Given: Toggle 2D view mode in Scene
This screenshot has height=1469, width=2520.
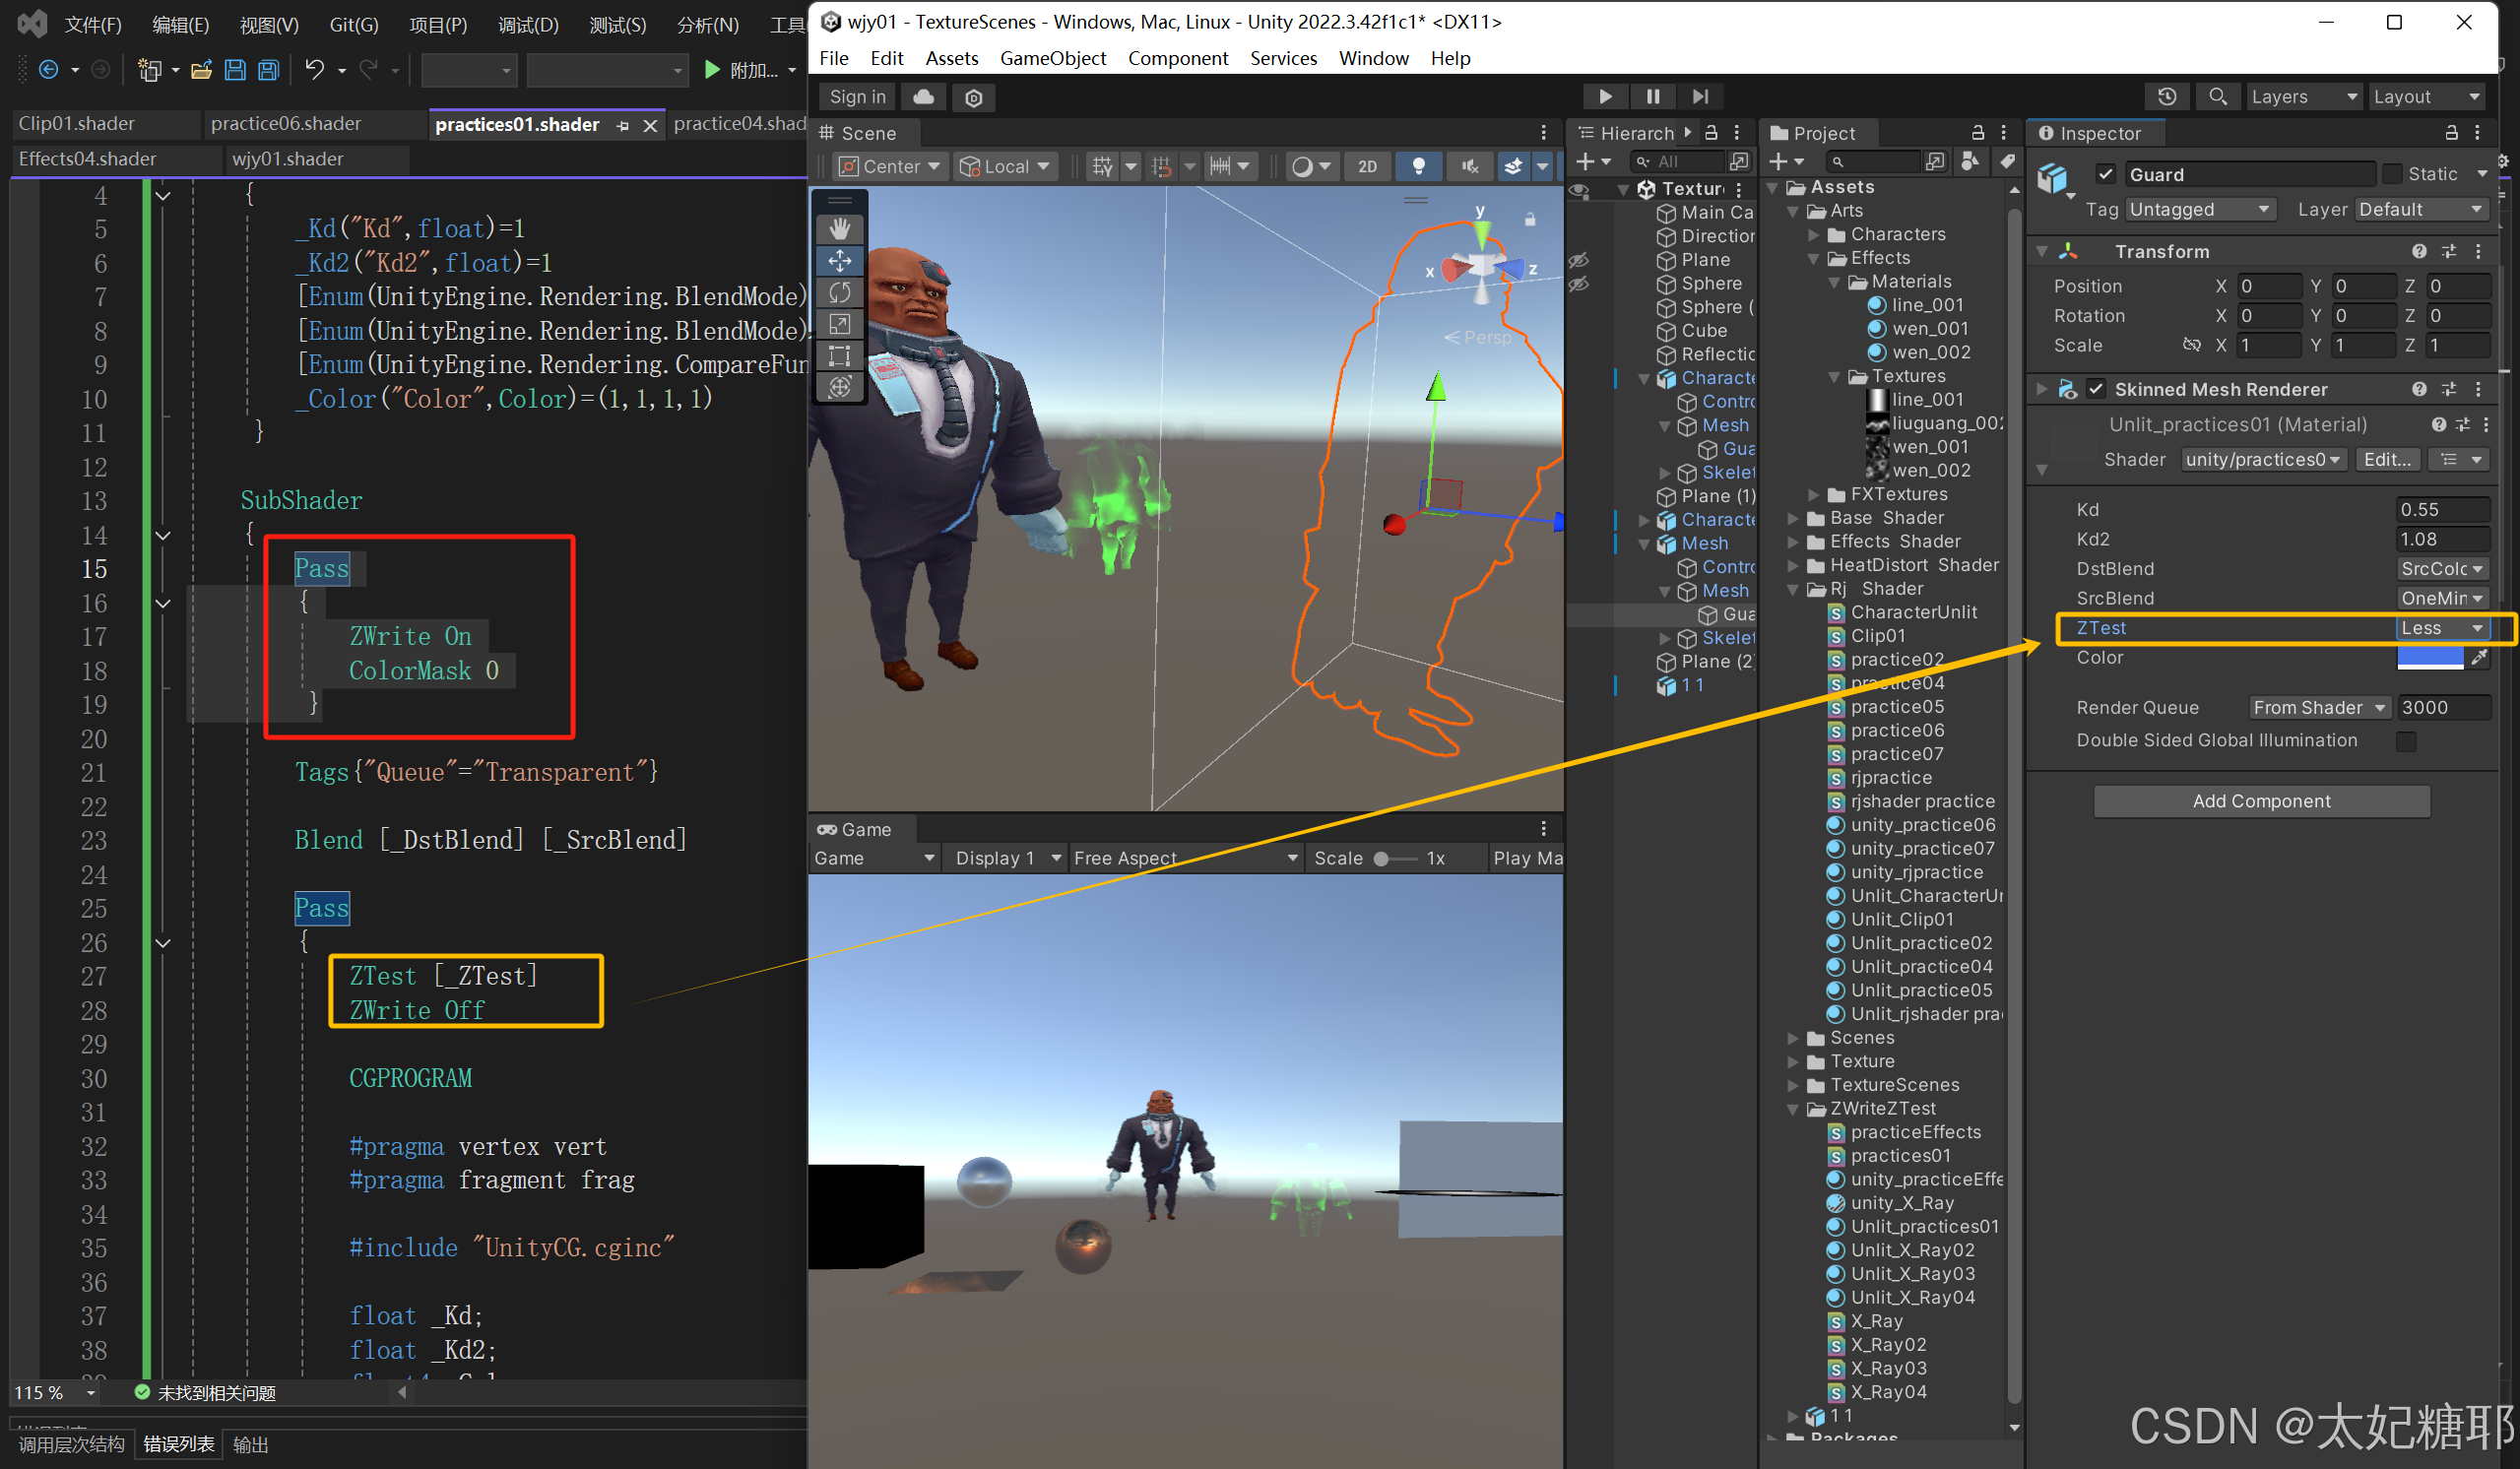Looking at the screenshot, I should [1366, 167].
